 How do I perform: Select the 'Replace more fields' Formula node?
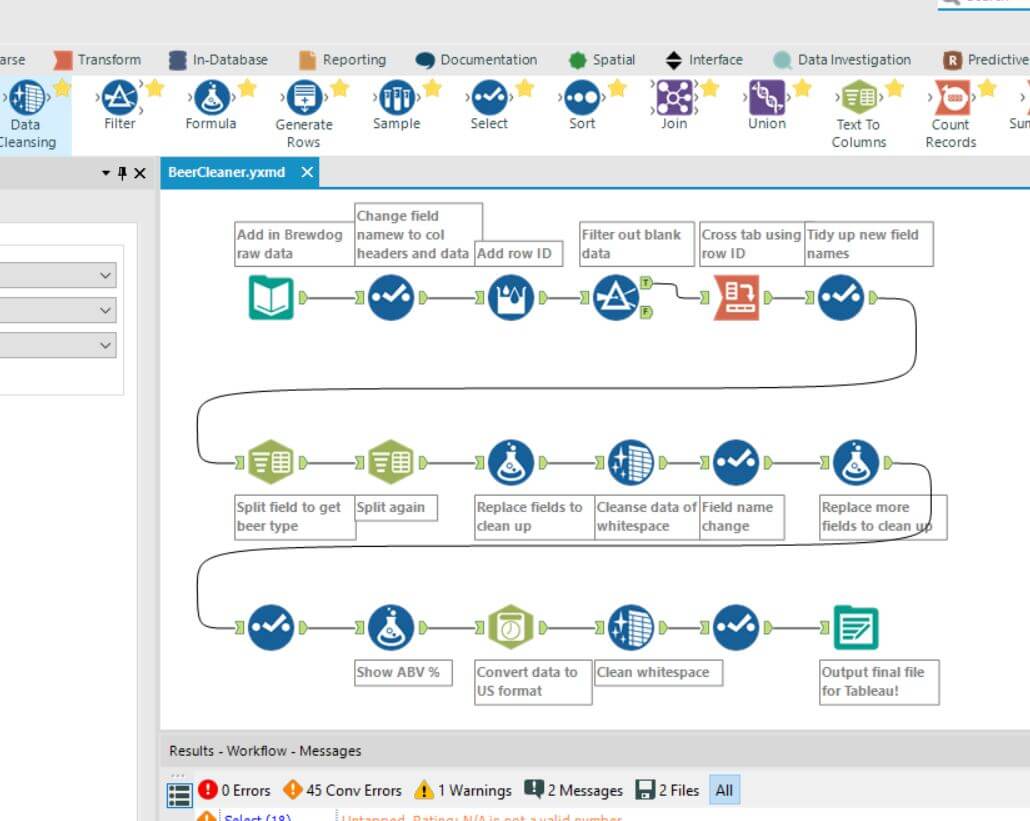click(x=856, y=462)
